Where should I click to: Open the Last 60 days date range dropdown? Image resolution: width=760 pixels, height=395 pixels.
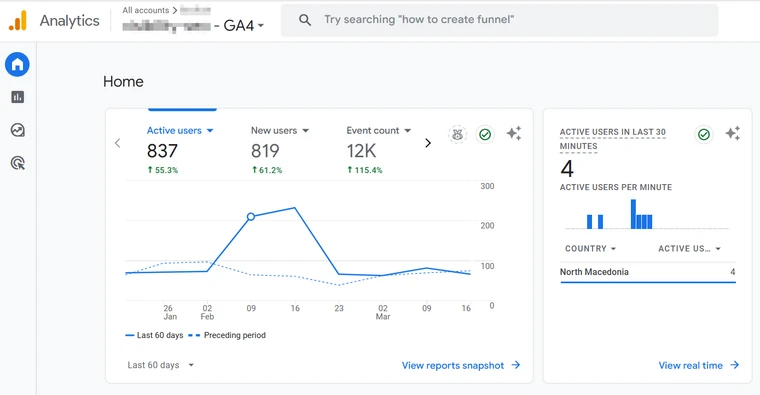(160, 365)
